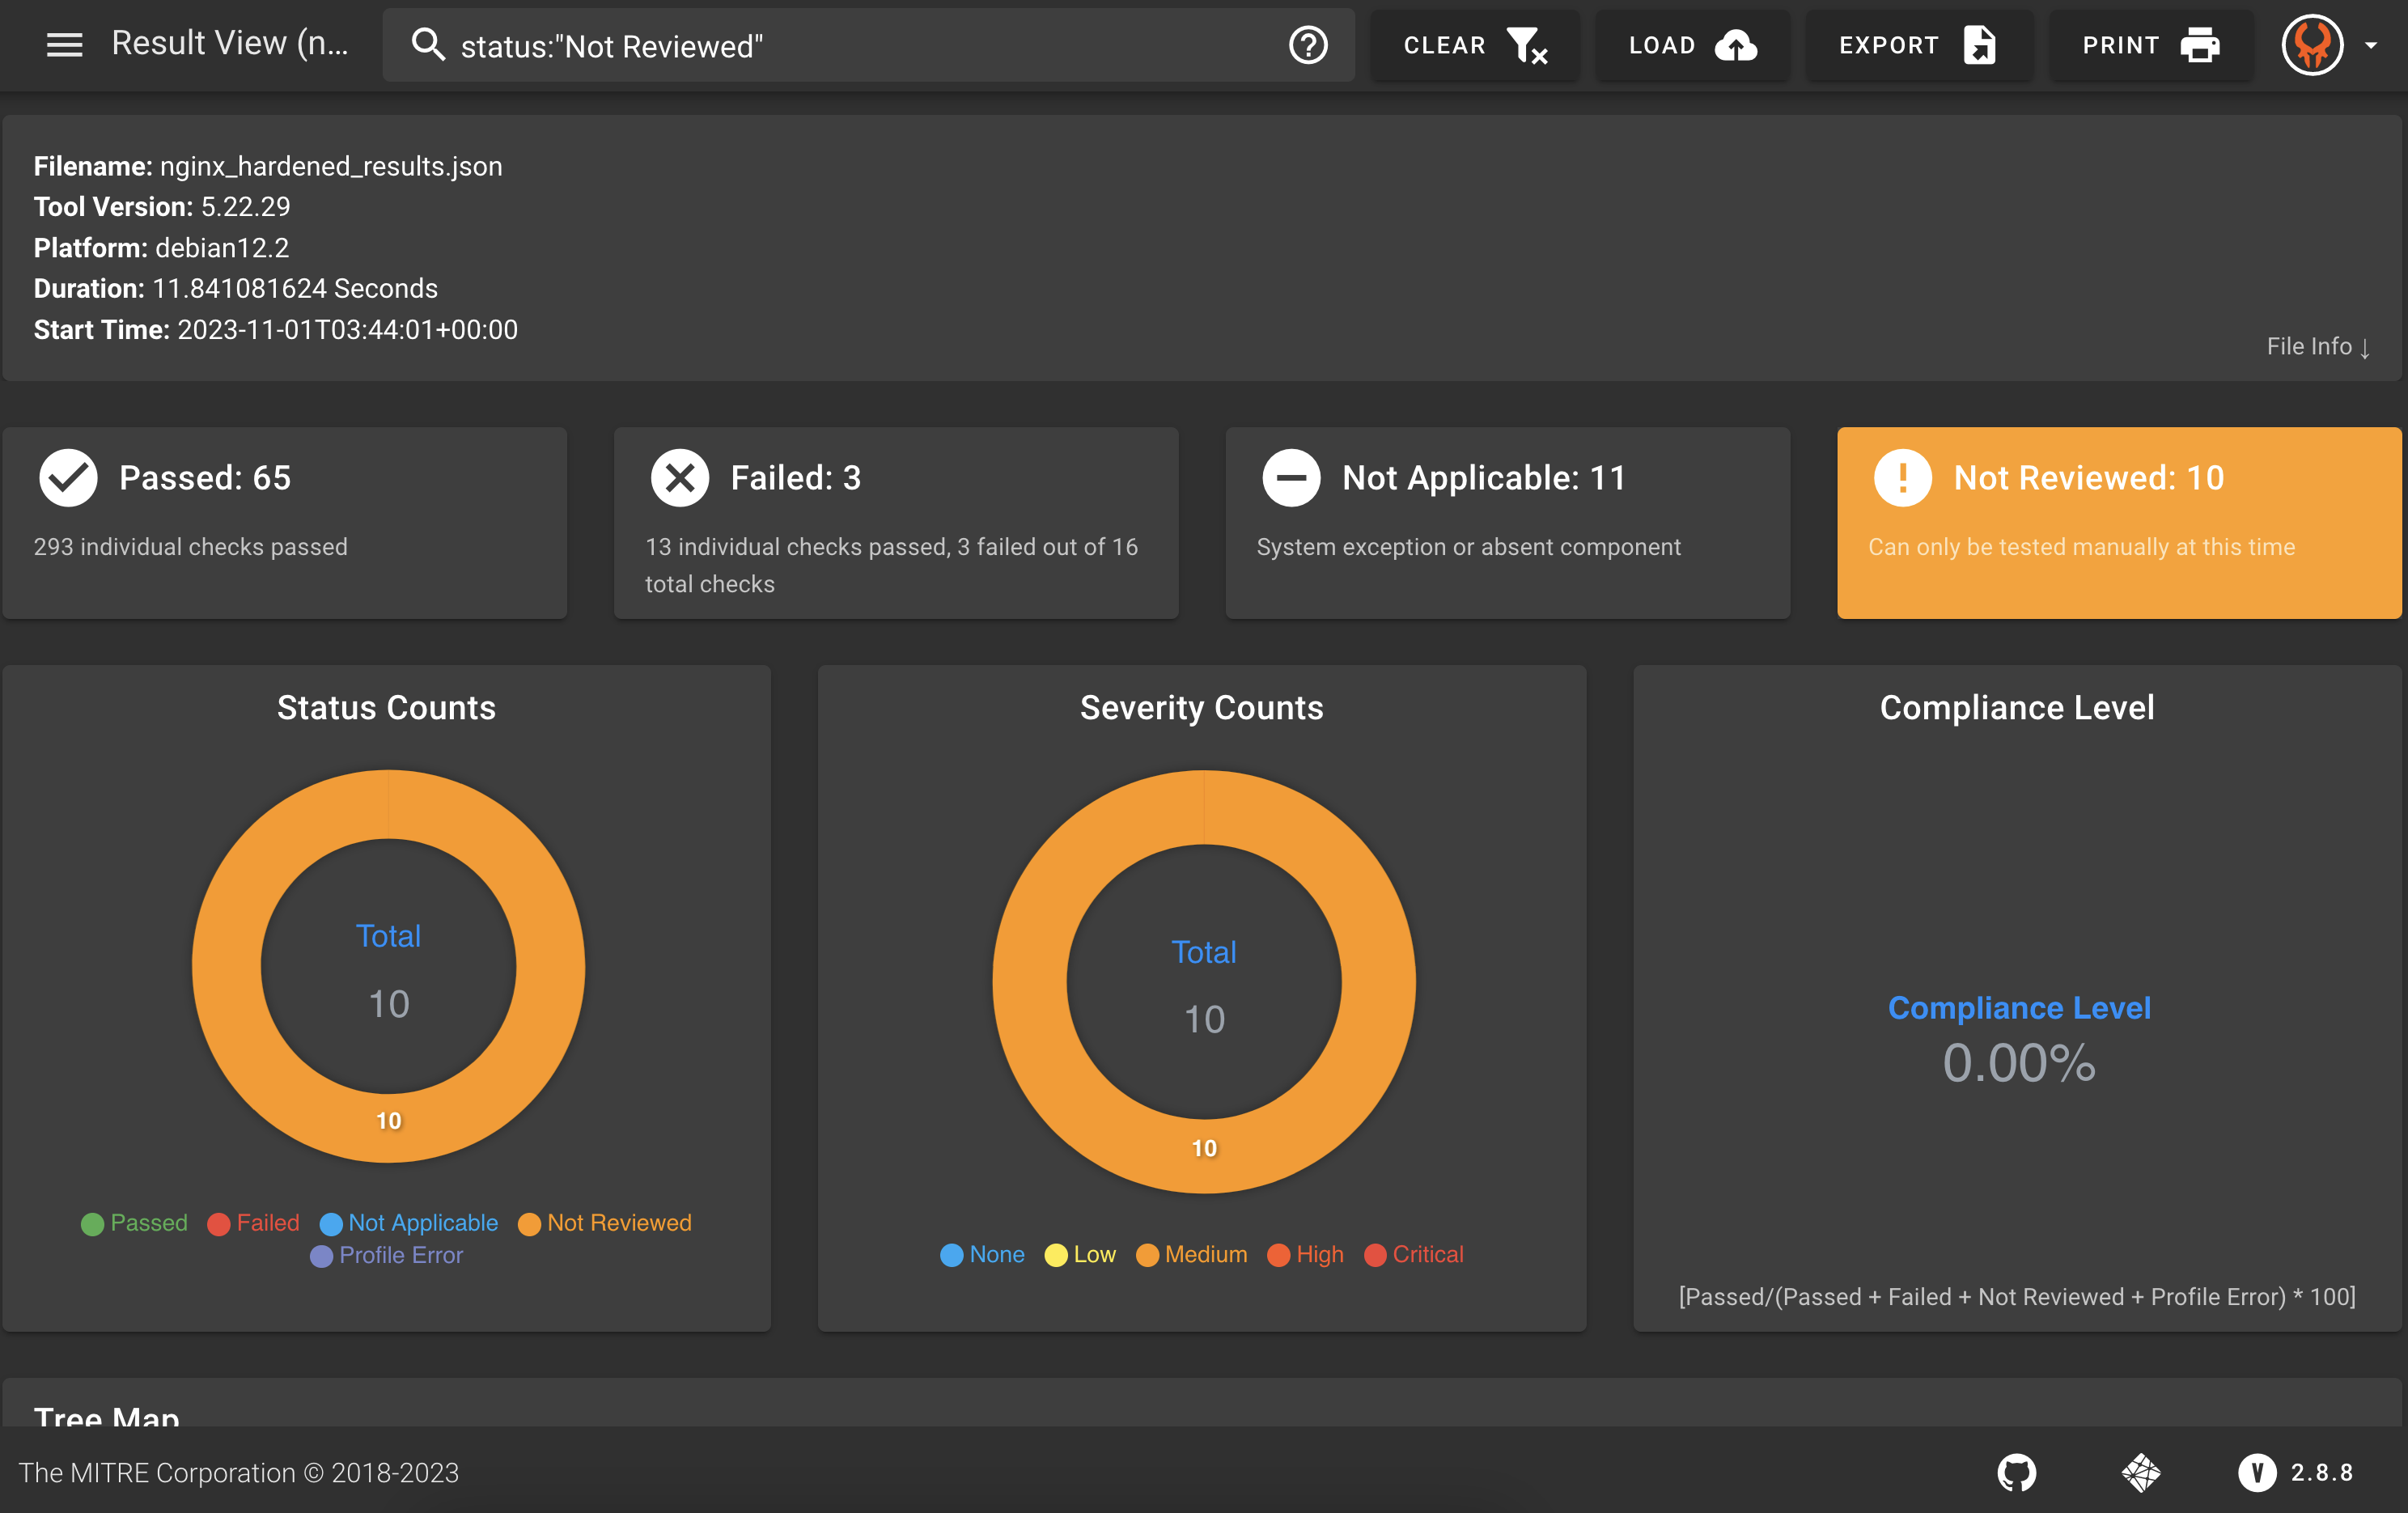The width and height of the screenshot is (2408, 1513).
Task: Click the Load cloud upload icon
Action: (1735, 45)
